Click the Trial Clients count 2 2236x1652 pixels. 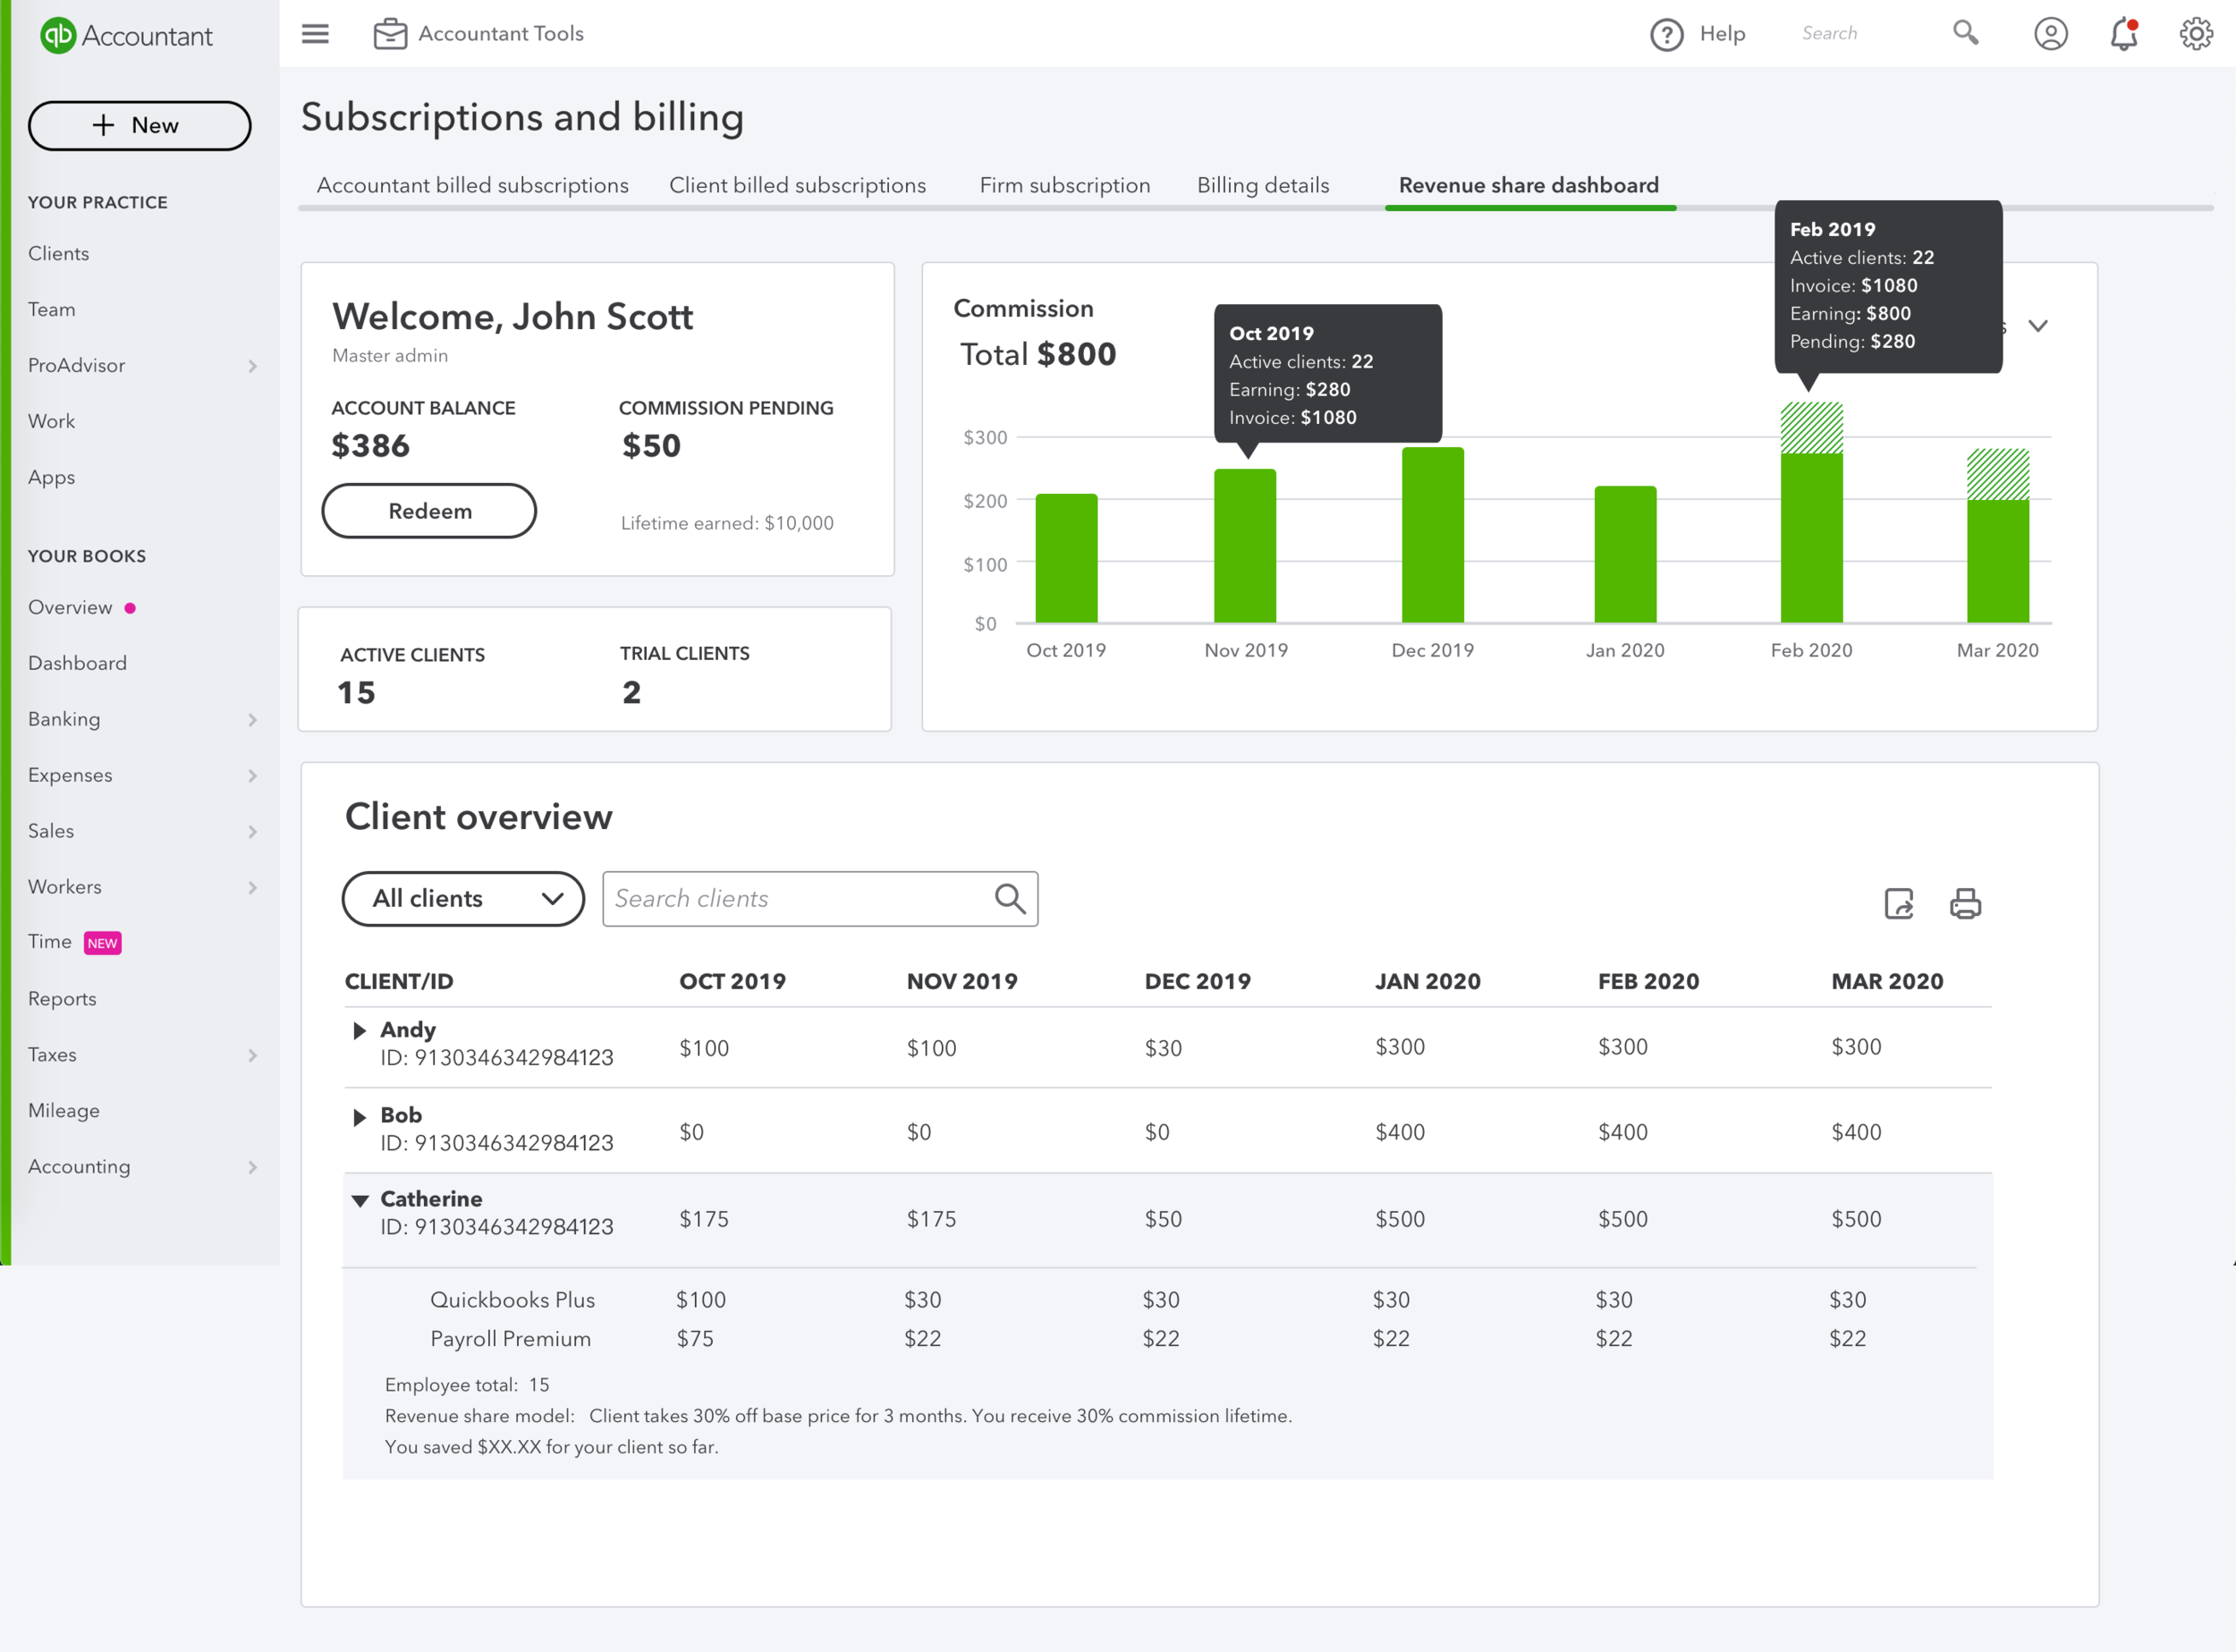631,692
